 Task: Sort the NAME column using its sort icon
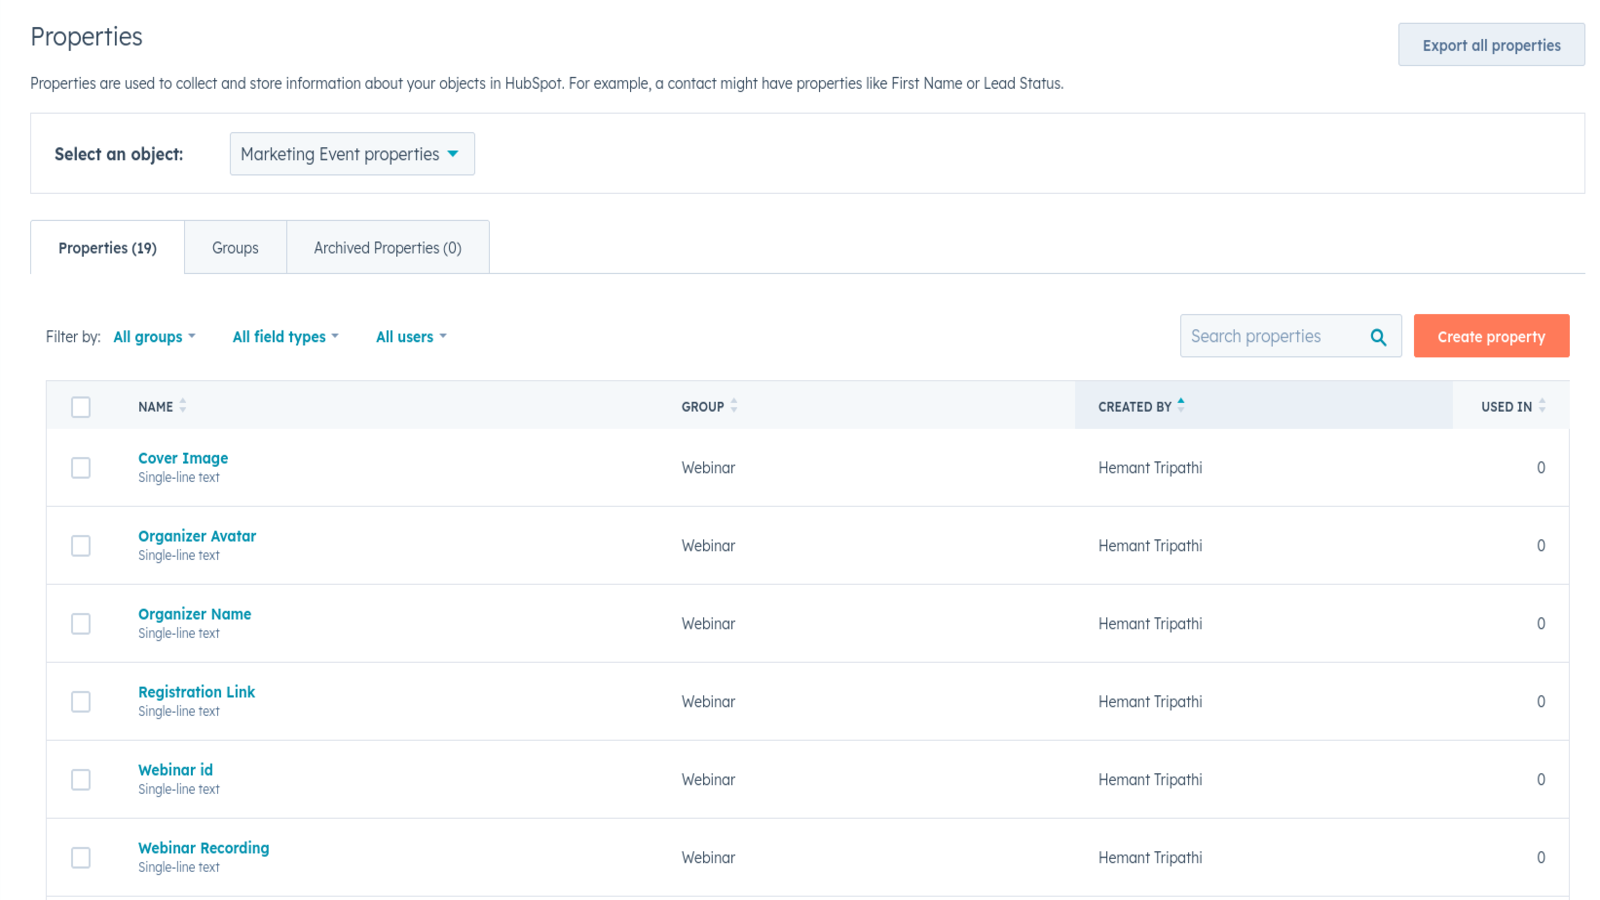[184, 407]
